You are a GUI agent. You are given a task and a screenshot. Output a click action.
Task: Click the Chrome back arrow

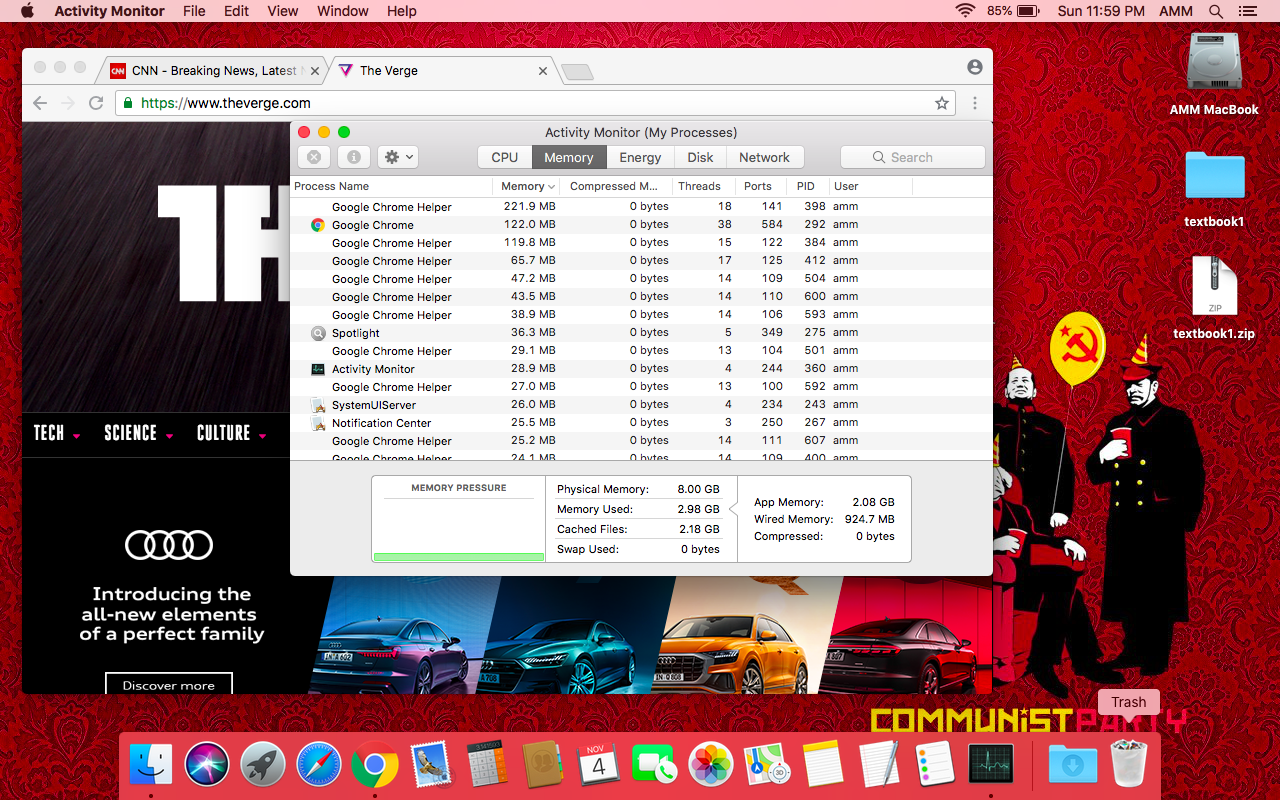(x=40, y=103)
